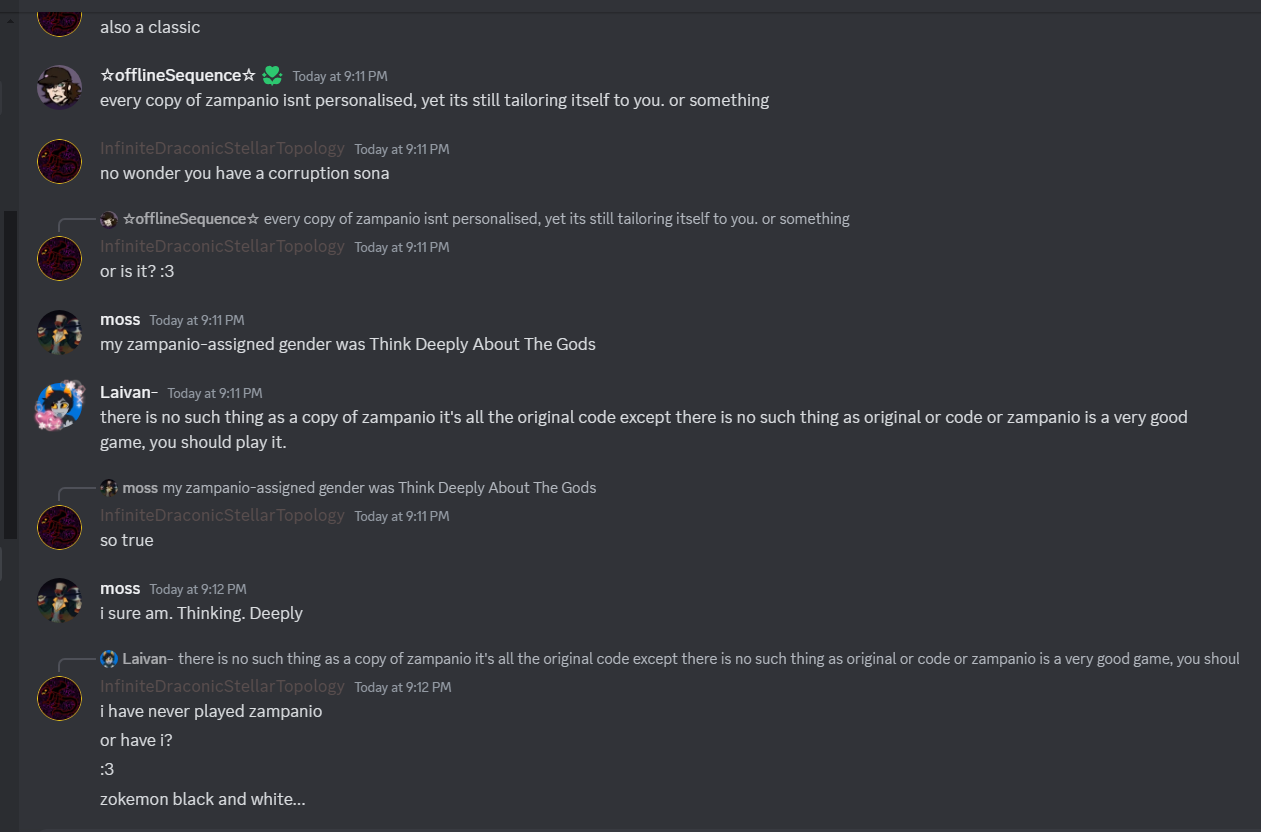Click moss's avatar beside the "Thinking. Deeply" message
This screenshot has width=1261, height=832.
click(x=59, y=600)
